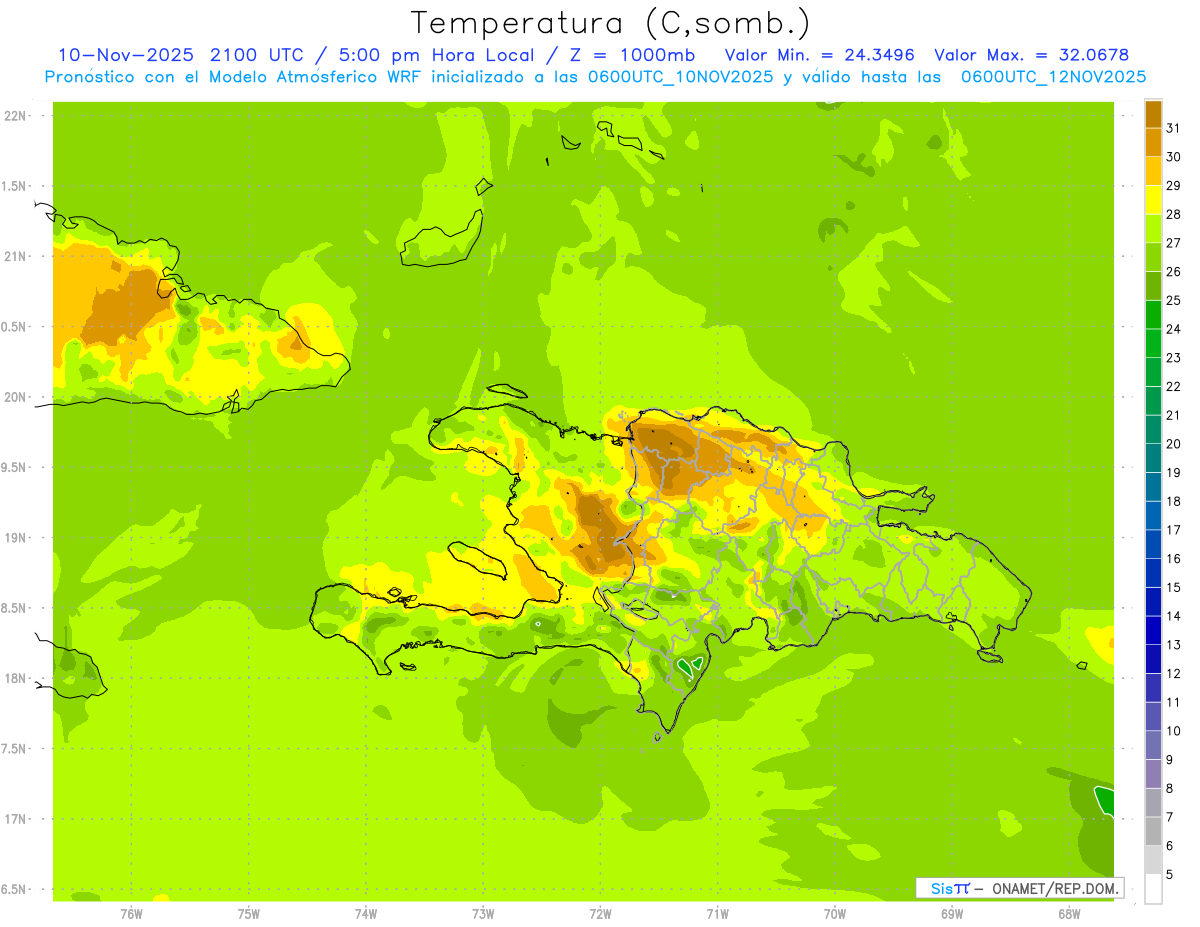1200x927 pixels.
Task: Click the colorbar legend value "8"
Action: click(x=1170, y=789)
